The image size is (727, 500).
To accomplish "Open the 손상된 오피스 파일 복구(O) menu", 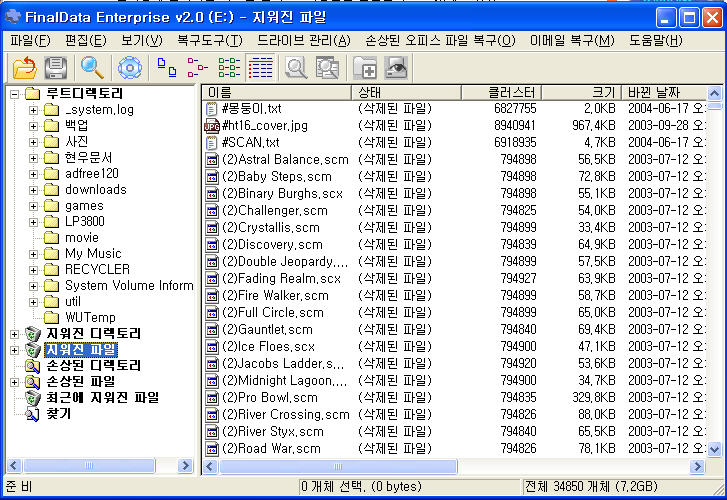I will click(x=440, y=41).
